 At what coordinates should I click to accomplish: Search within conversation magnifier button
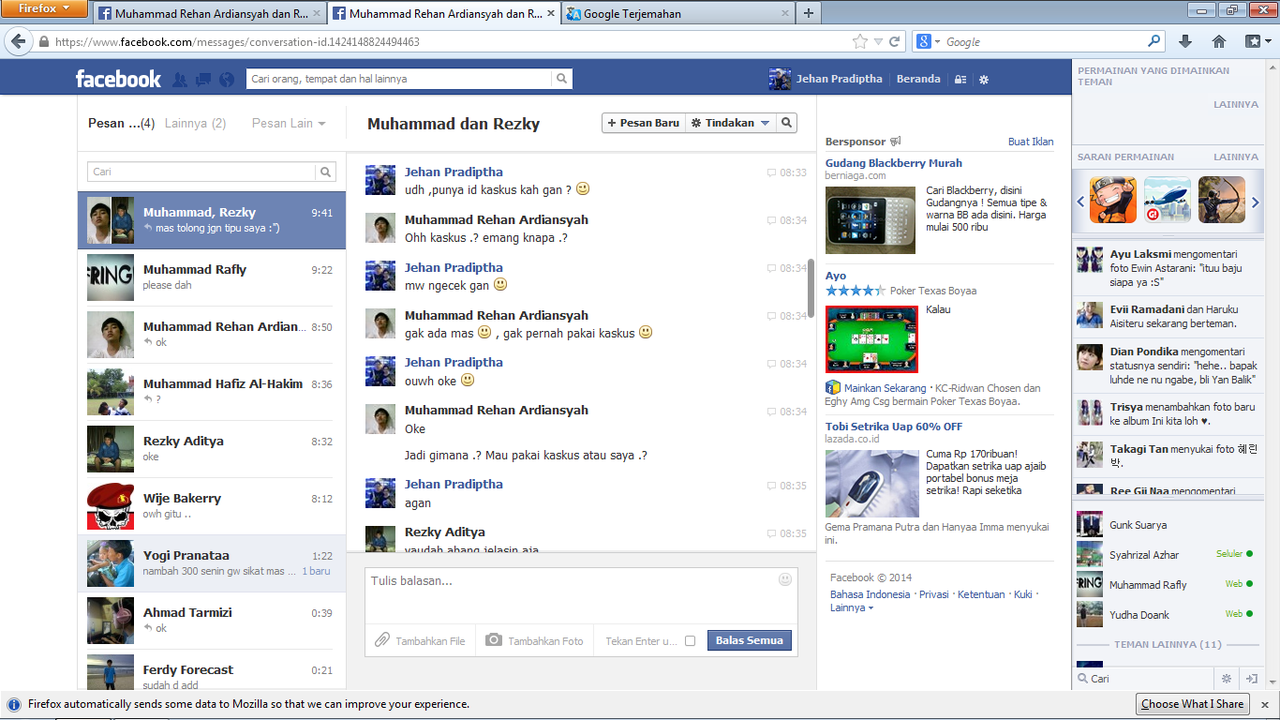tap(787, 123)
